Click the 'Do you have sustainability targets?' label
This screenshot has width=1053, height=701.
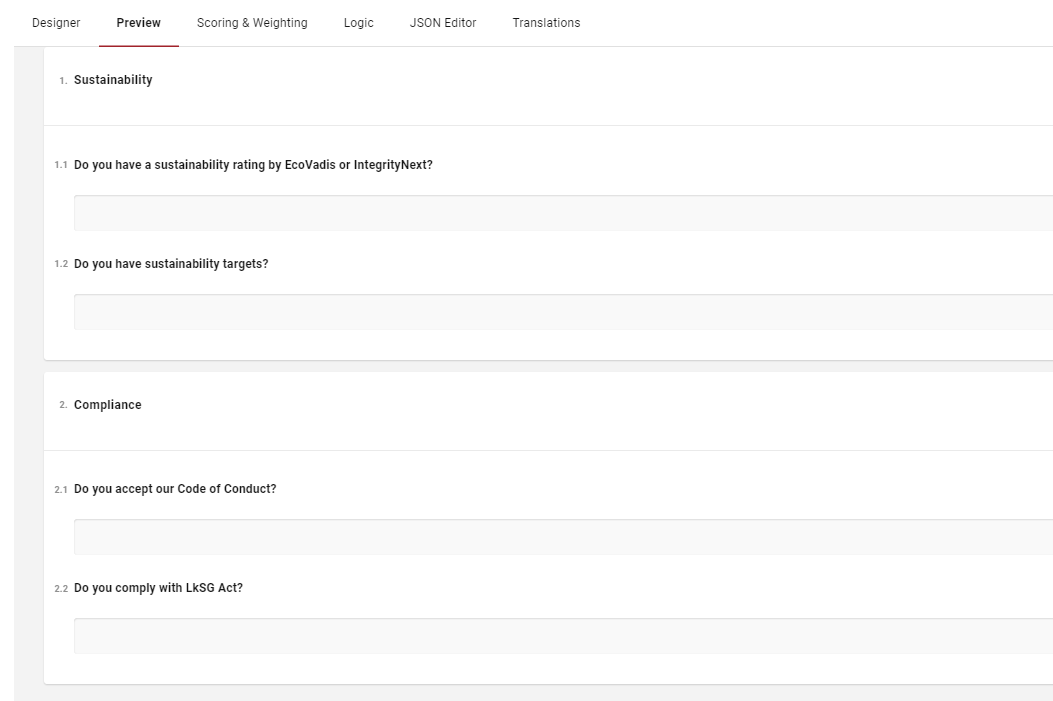click(171, 264)
